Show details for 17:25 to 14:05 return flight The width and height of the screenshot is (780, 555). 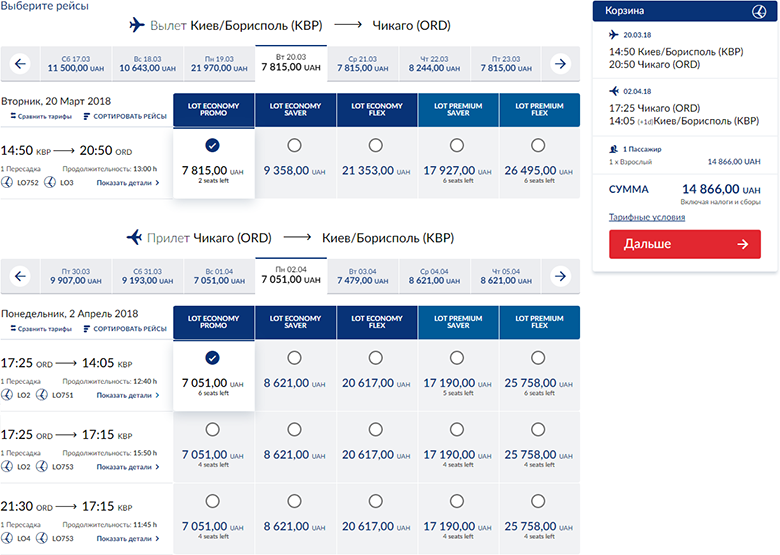coord(128,396)
